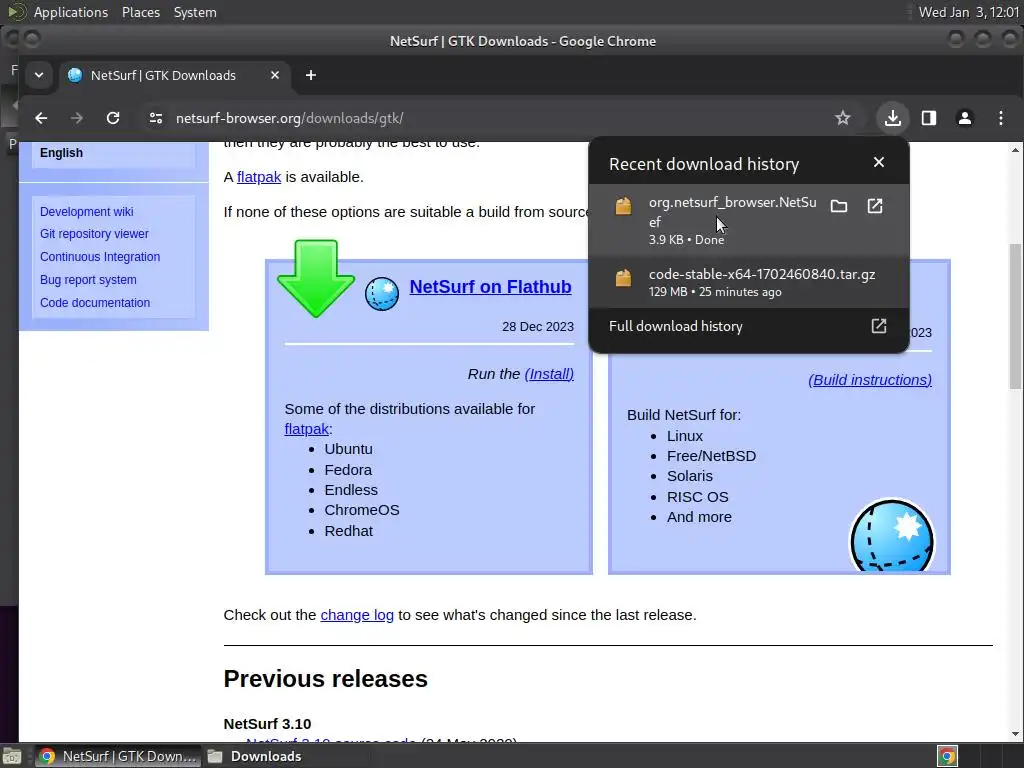Toggle the Chrome downloads toolbar icon

(893, 118)
